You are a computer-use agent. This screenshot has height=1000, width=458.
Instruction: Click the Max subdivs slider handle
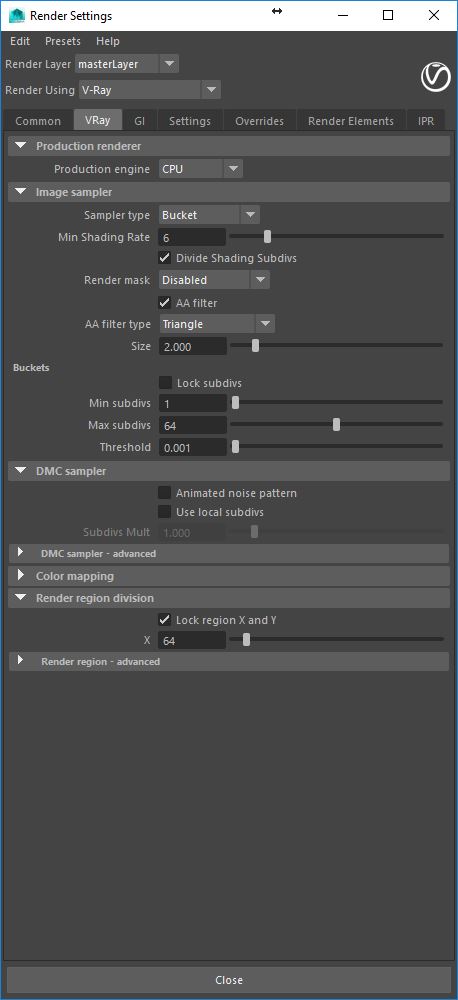tap(336, 425)
